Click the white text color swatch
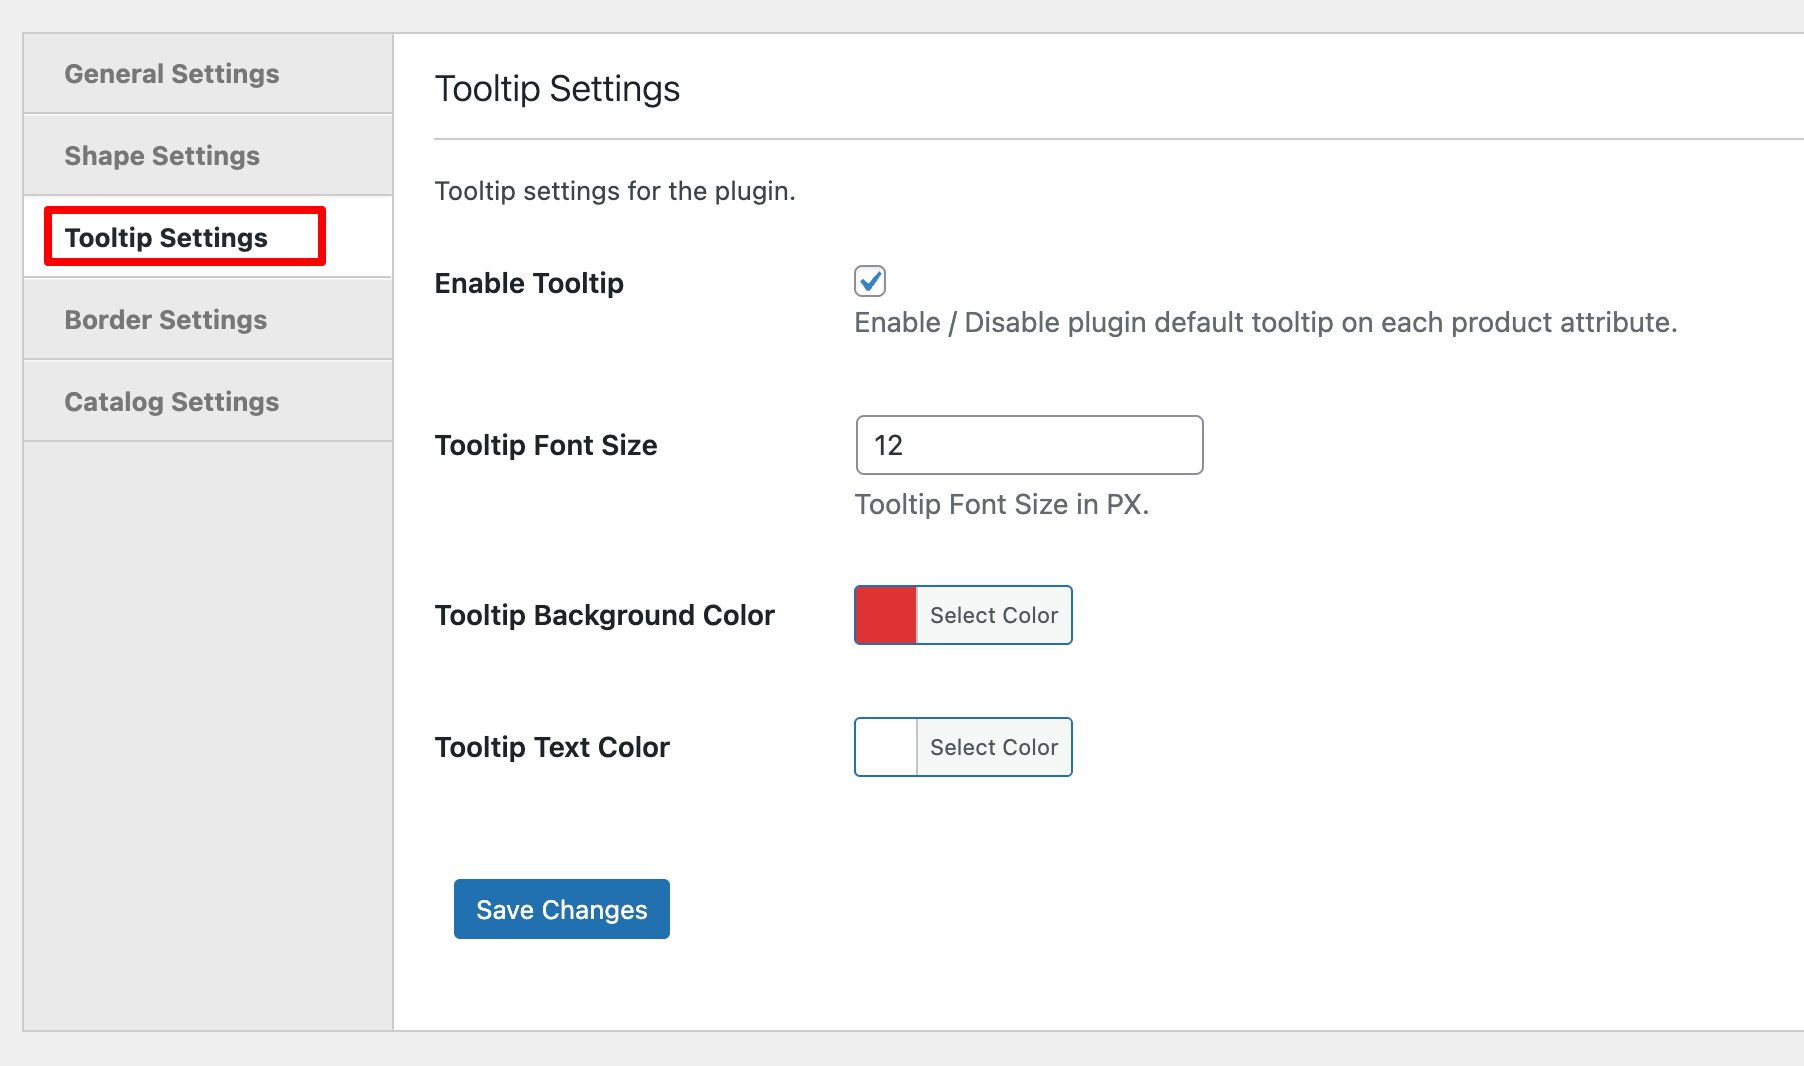The width and height of the screenshot is (1804, 1066). [x=884, y=747]
